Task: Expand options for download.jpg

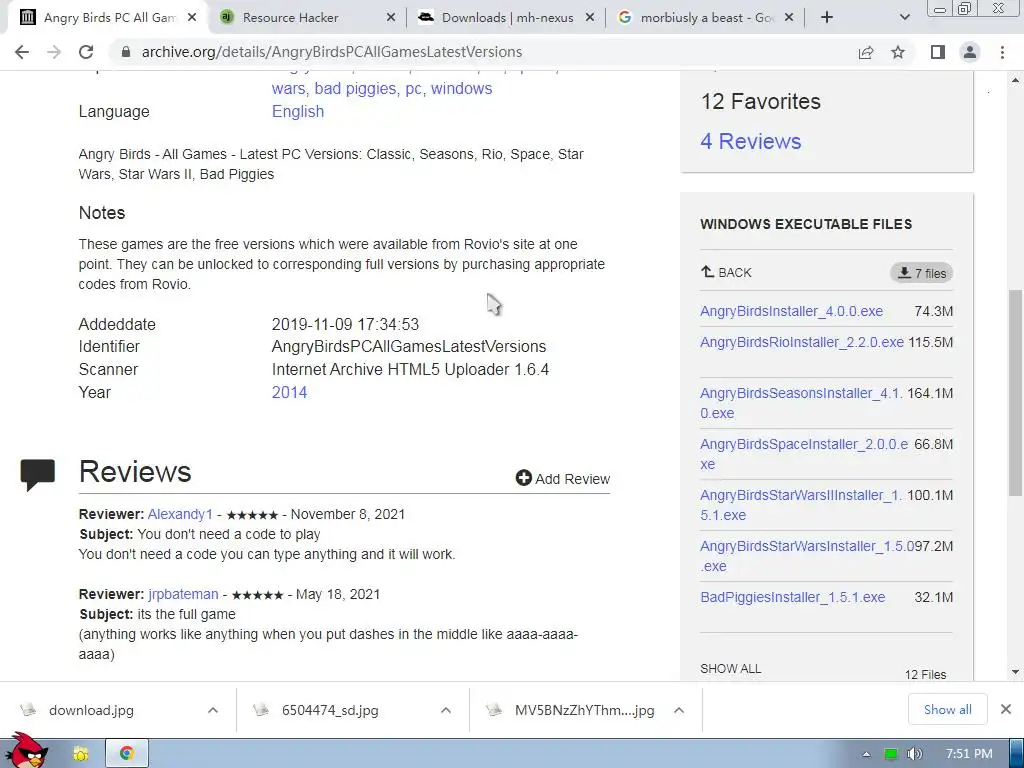Action: tap(213, 711)
